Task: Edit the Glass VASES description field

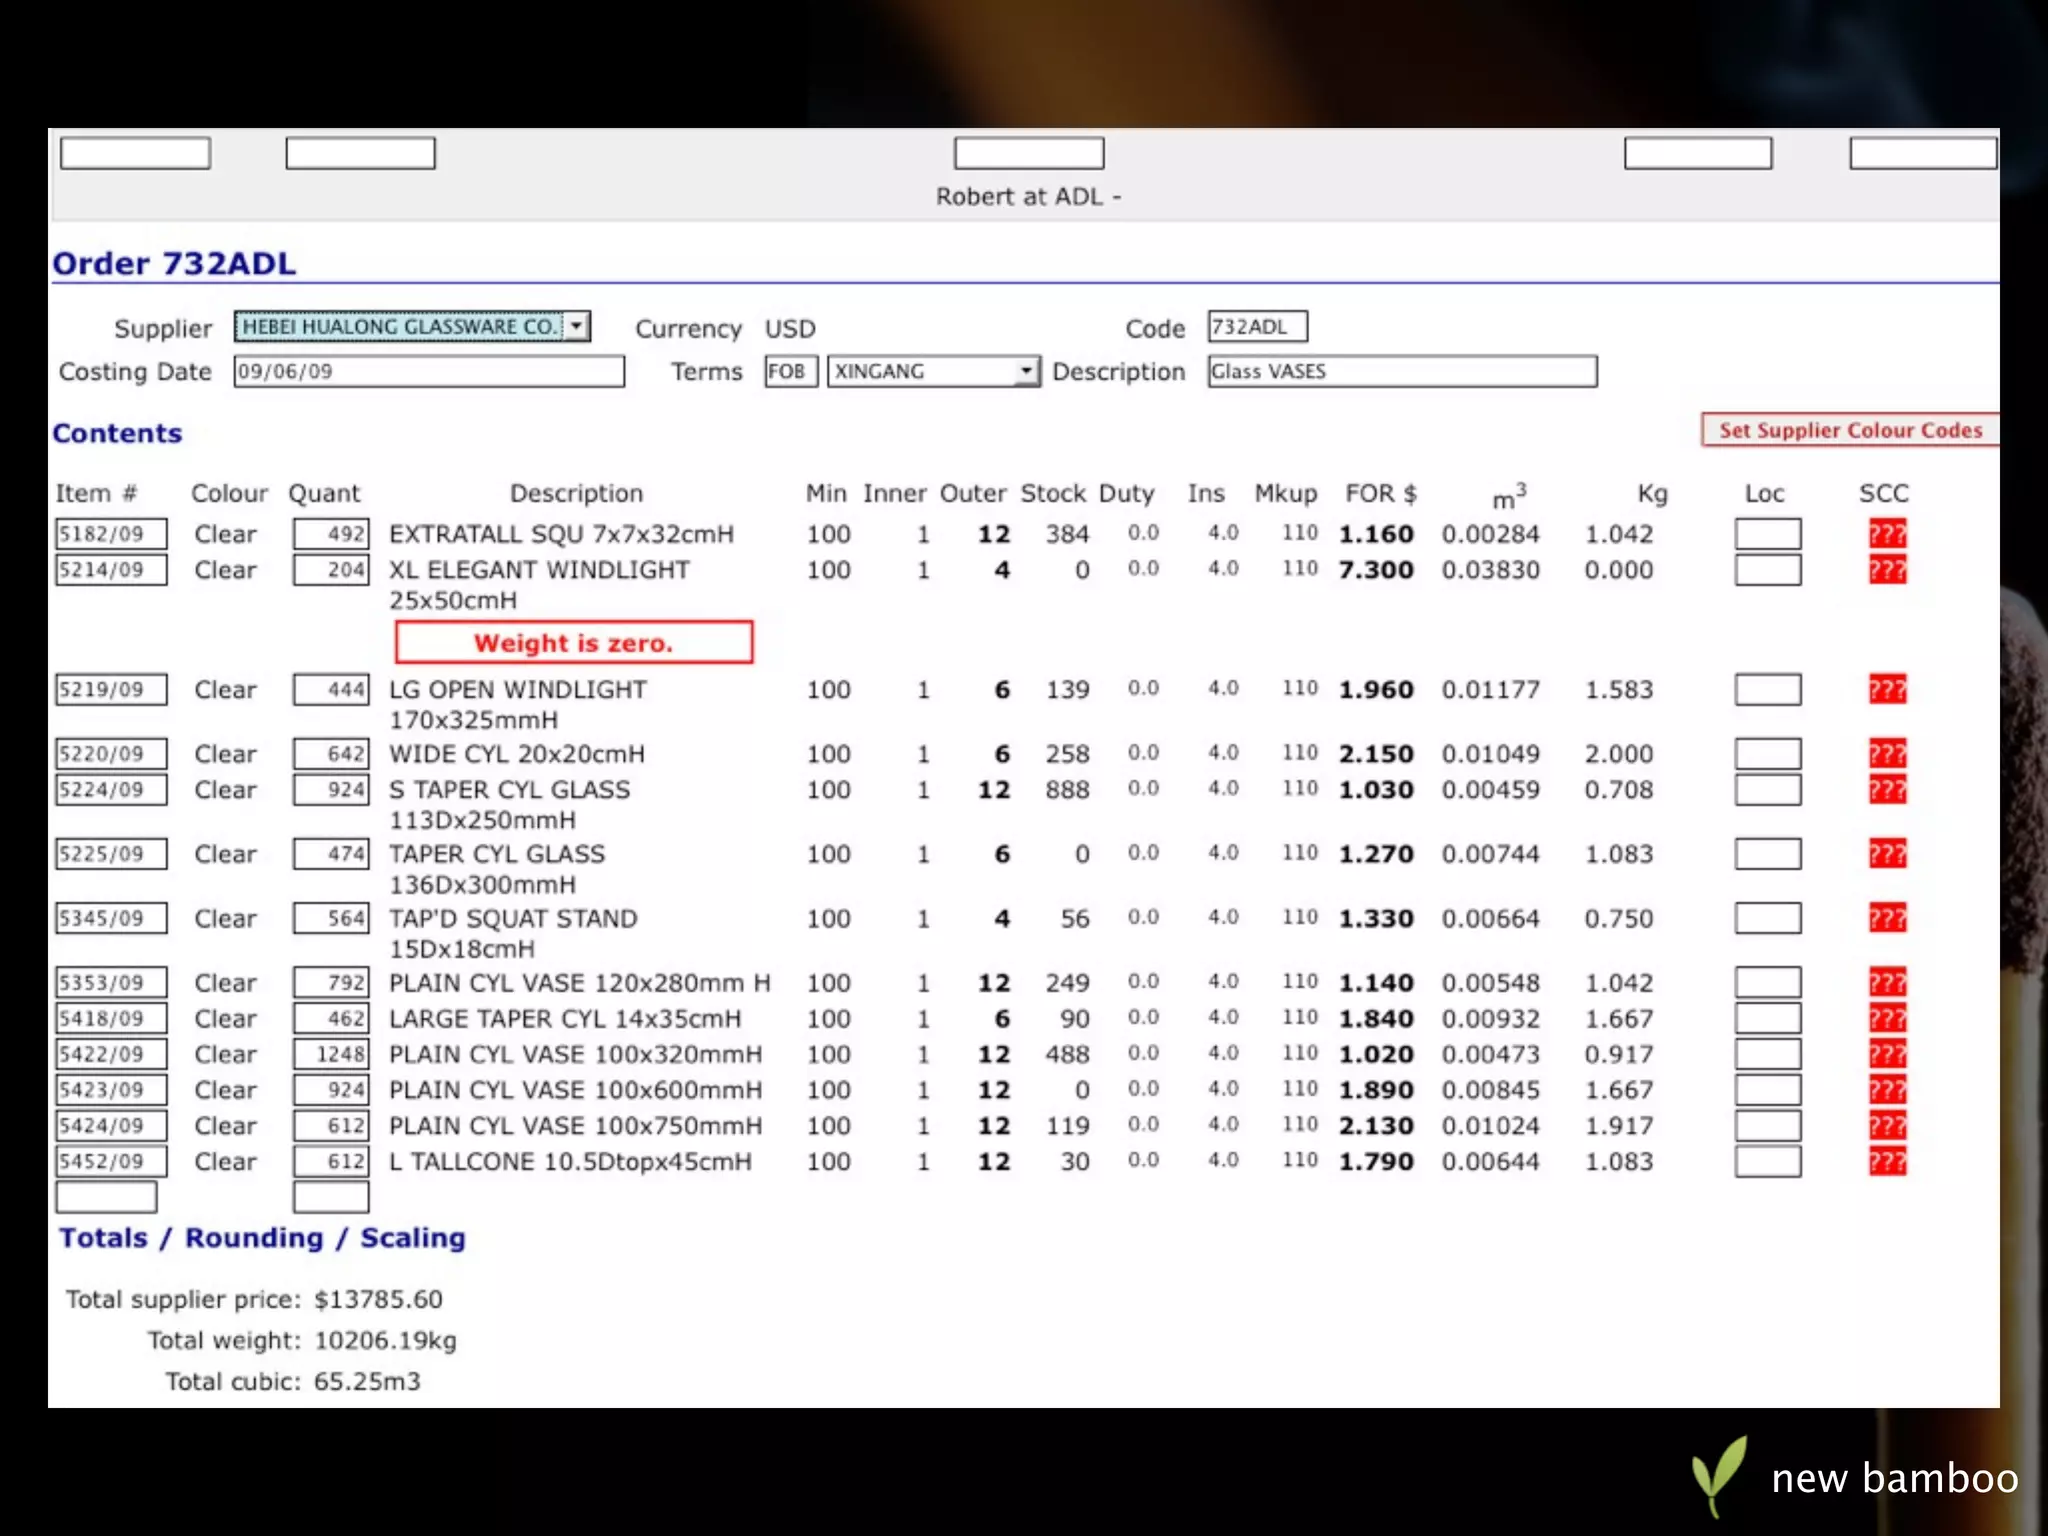Action: point(1401,372)
